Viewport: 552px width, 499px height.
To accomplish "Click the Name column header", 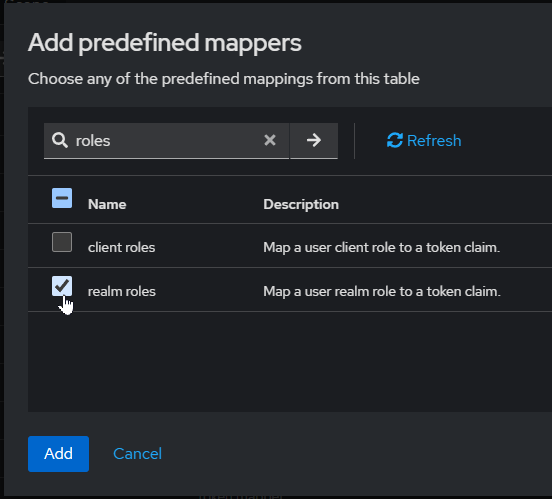I will (107, 204).
